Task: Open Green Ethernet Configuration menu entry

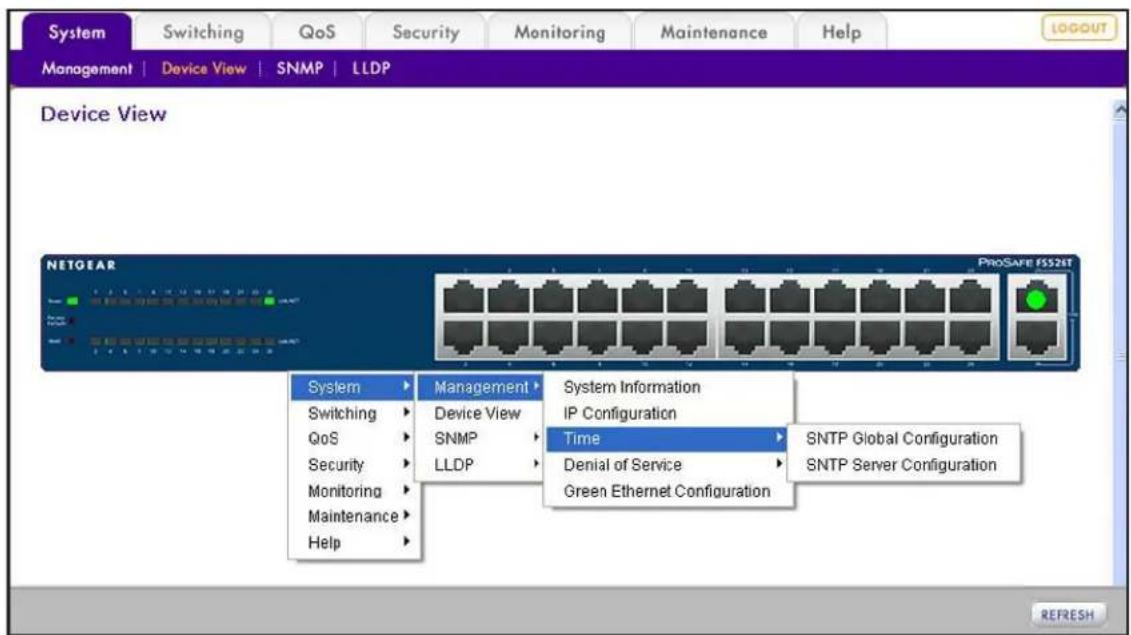Action: pos(668,491)
